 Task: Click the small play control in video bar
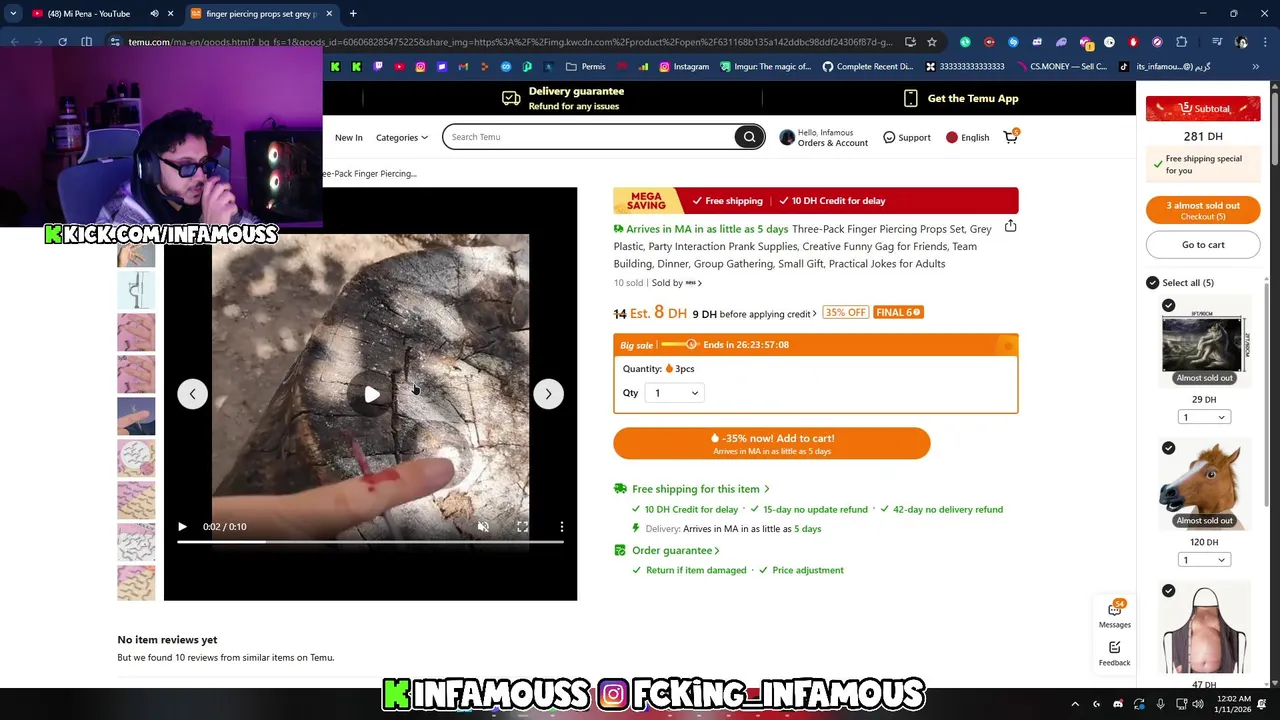(x=182, y=526)
